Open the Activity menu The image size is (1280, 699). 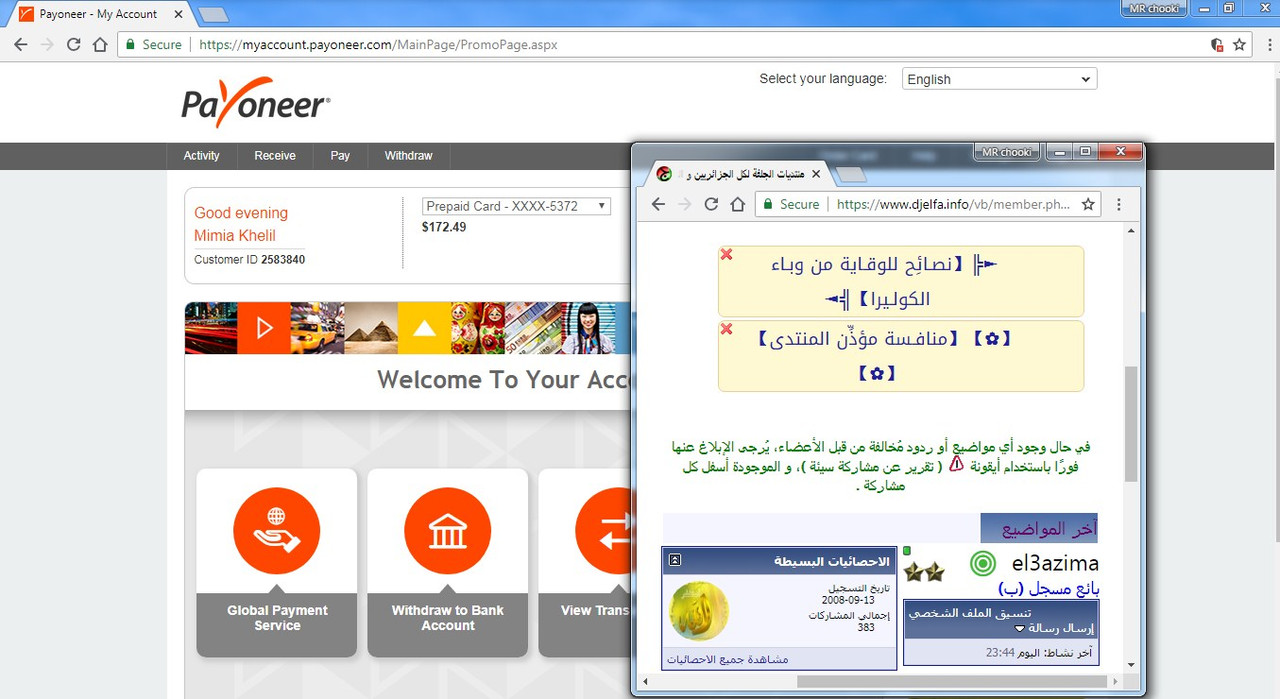tap(201, 156)
